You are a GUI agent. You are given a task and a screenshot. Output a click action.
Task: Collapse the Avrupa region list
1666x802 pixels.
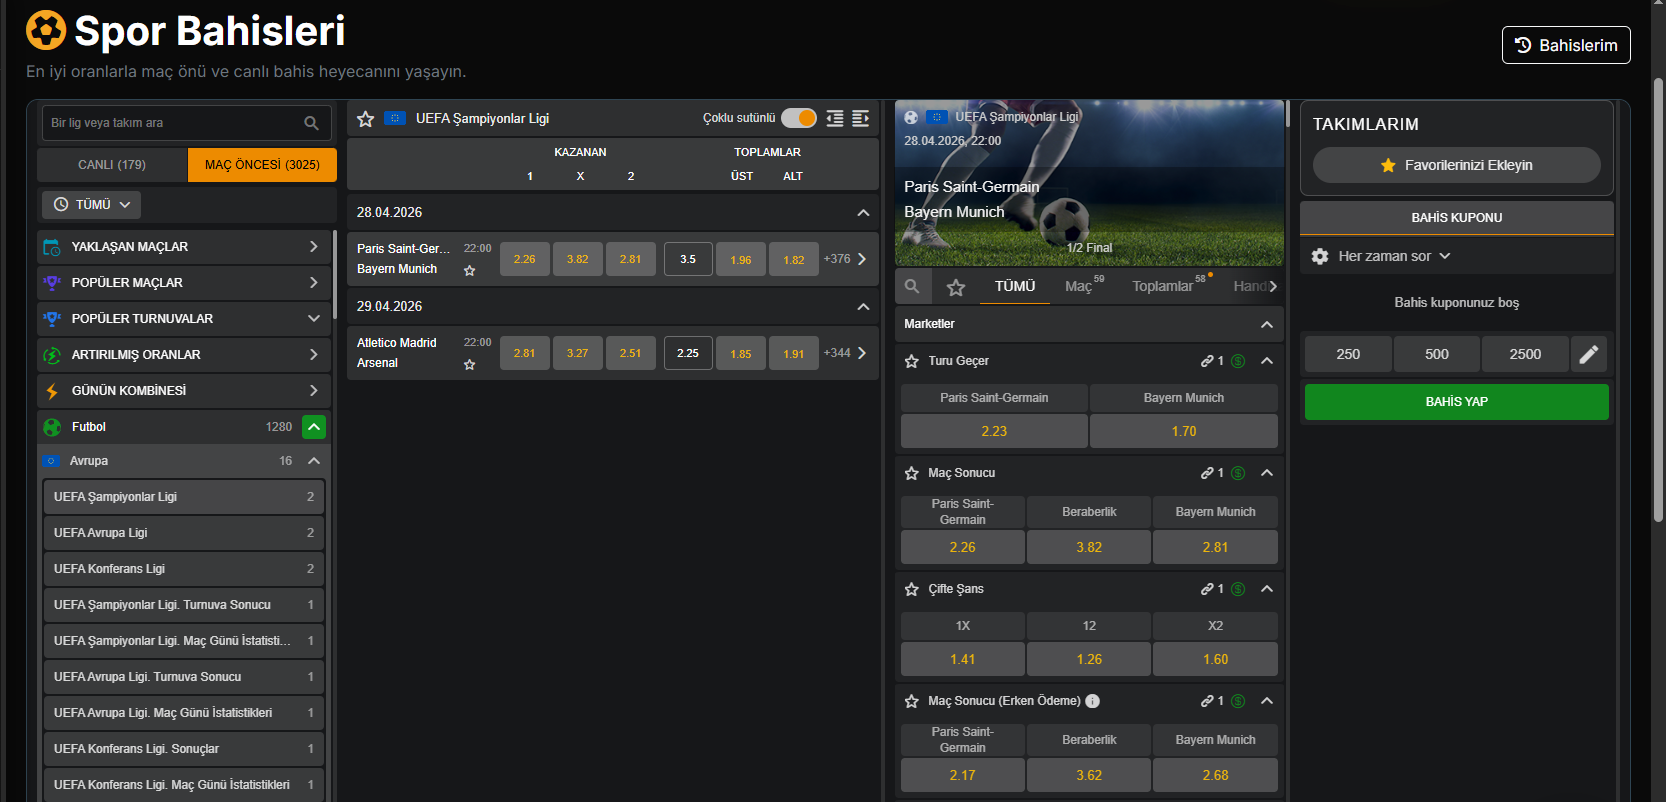(x=314, y=461)
